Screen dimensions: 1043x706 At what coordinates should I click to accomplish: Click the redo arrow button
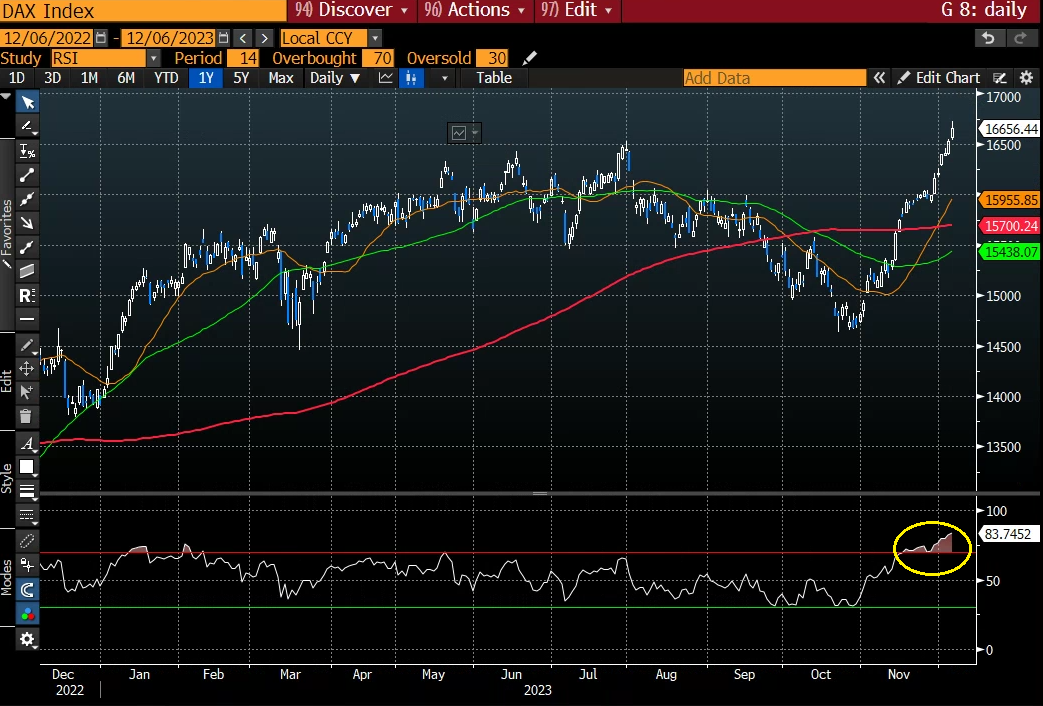(x=1020, y=38)
